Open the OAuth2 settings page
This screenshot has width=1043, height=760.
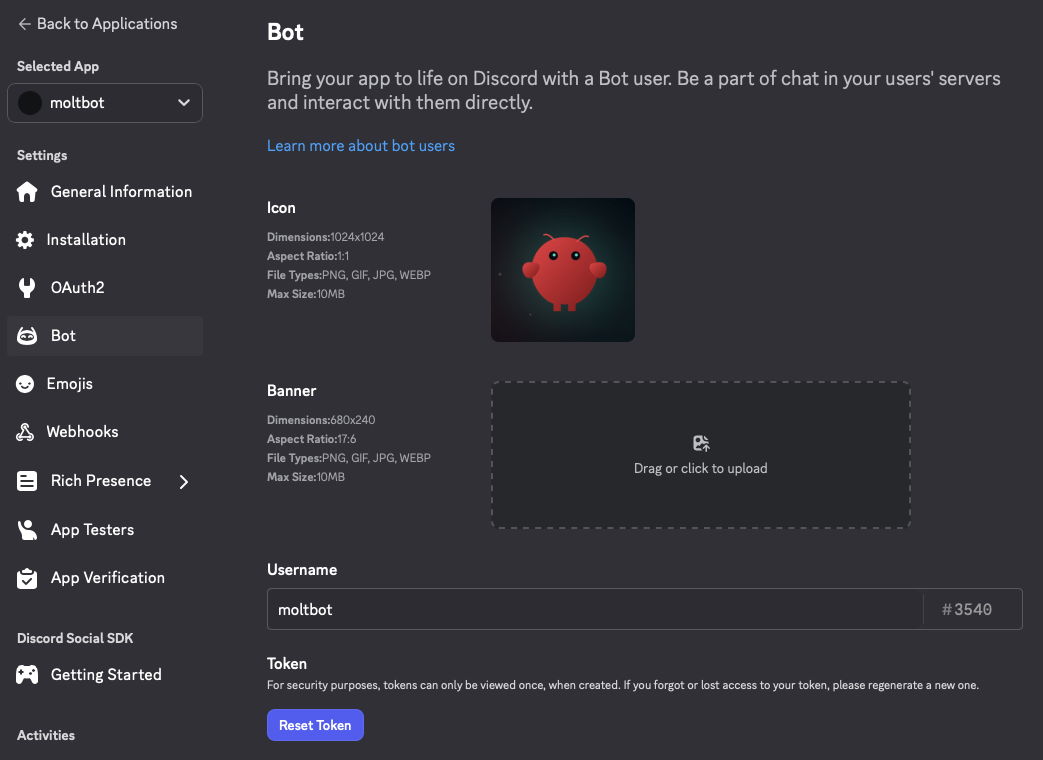[x=105, y=288]
